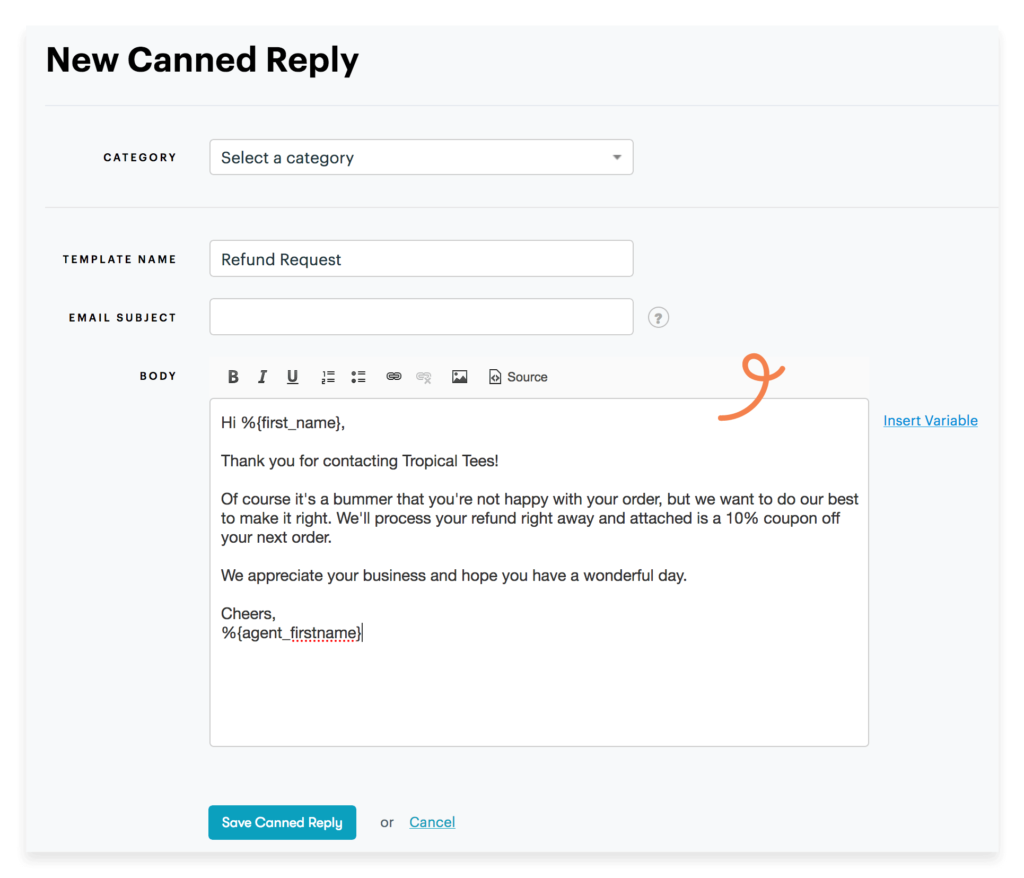Click inside the body text editor

538,690
